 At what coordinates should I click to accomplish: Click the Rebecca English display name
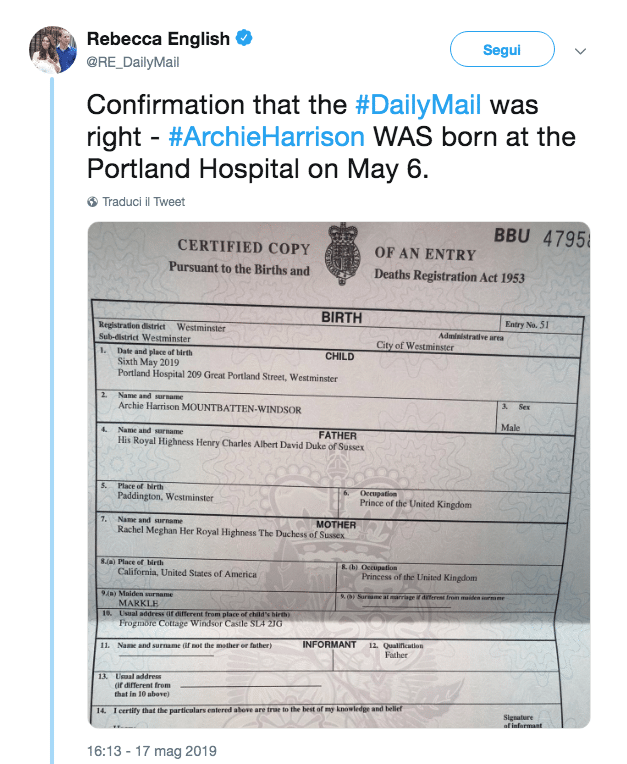pos(158,39)
